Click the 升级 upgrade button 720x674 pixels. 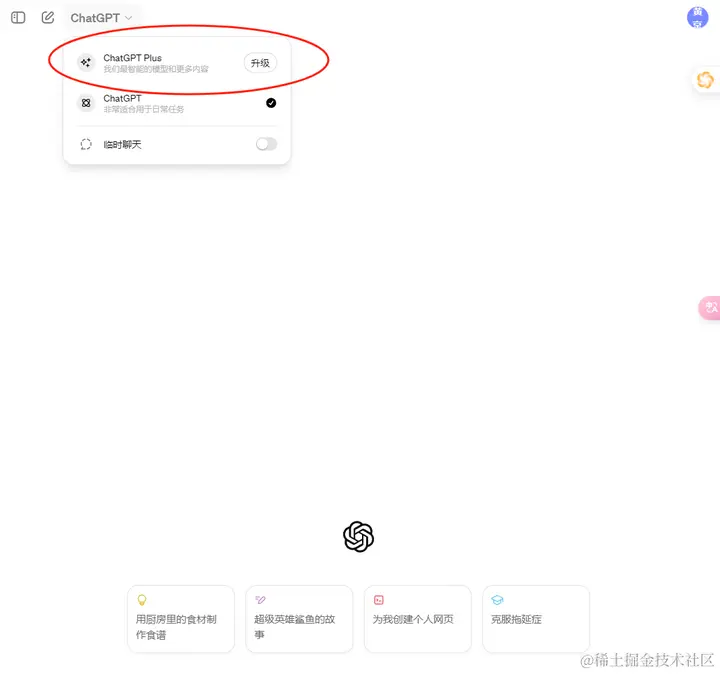260,63
